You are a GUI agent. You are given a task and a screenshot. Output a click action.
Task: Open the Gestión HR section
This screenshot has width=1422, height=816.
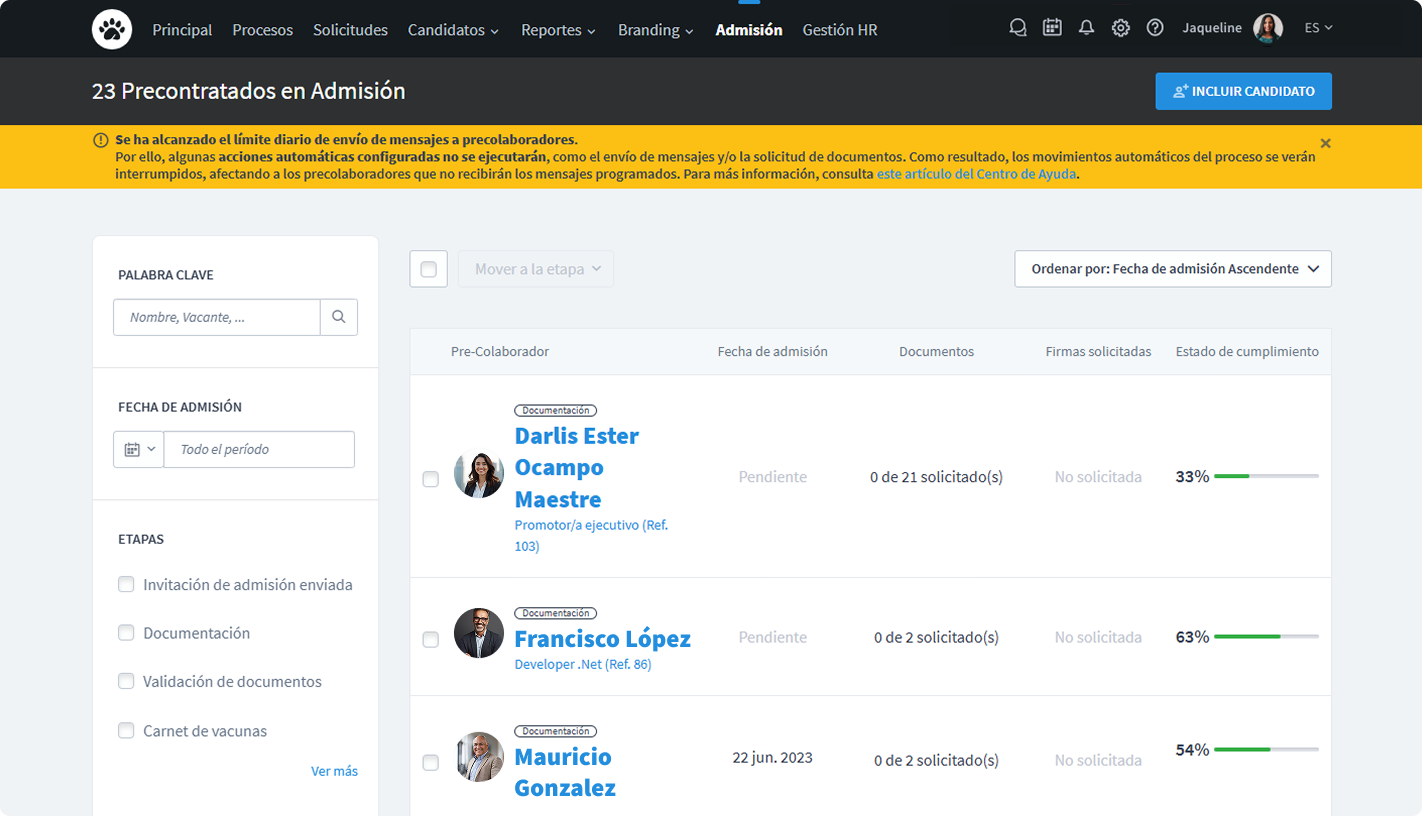[839, 30]
